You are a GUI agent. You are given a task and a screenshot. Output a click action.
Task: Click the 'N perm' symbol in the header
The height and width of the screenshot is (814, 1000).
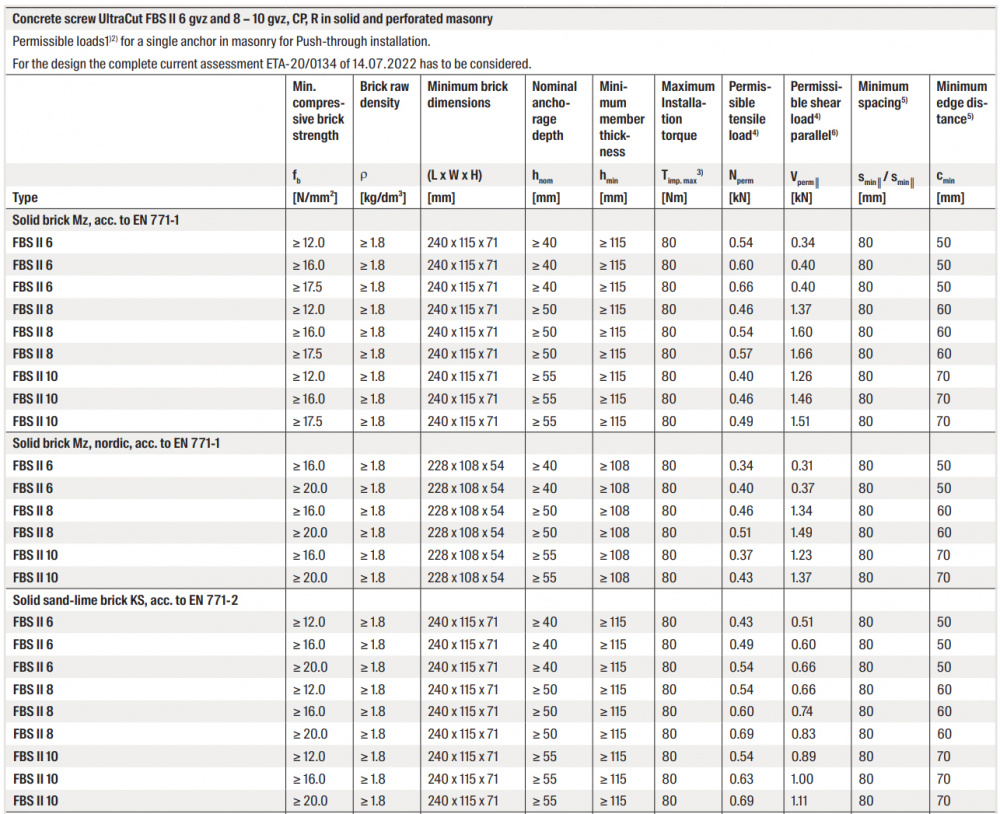pyautogui.click(x=741, y=177)
